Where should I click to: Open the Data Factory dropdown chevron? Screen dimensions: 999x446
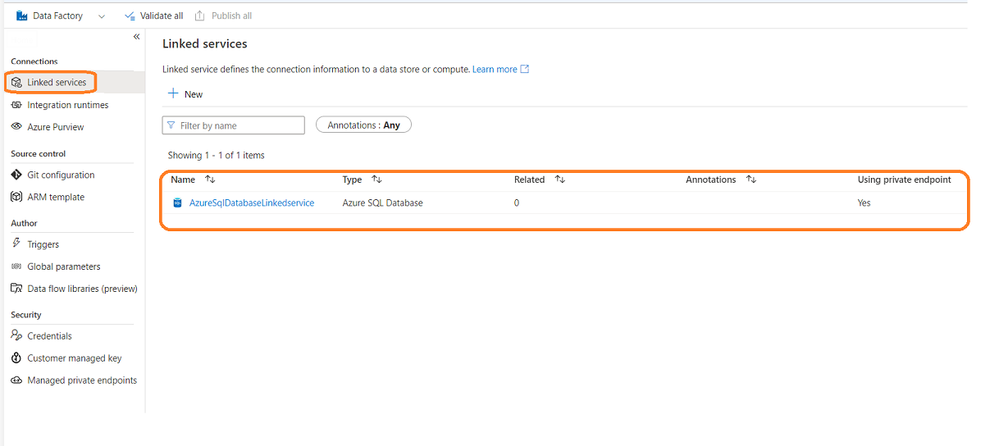coord(102,16)
